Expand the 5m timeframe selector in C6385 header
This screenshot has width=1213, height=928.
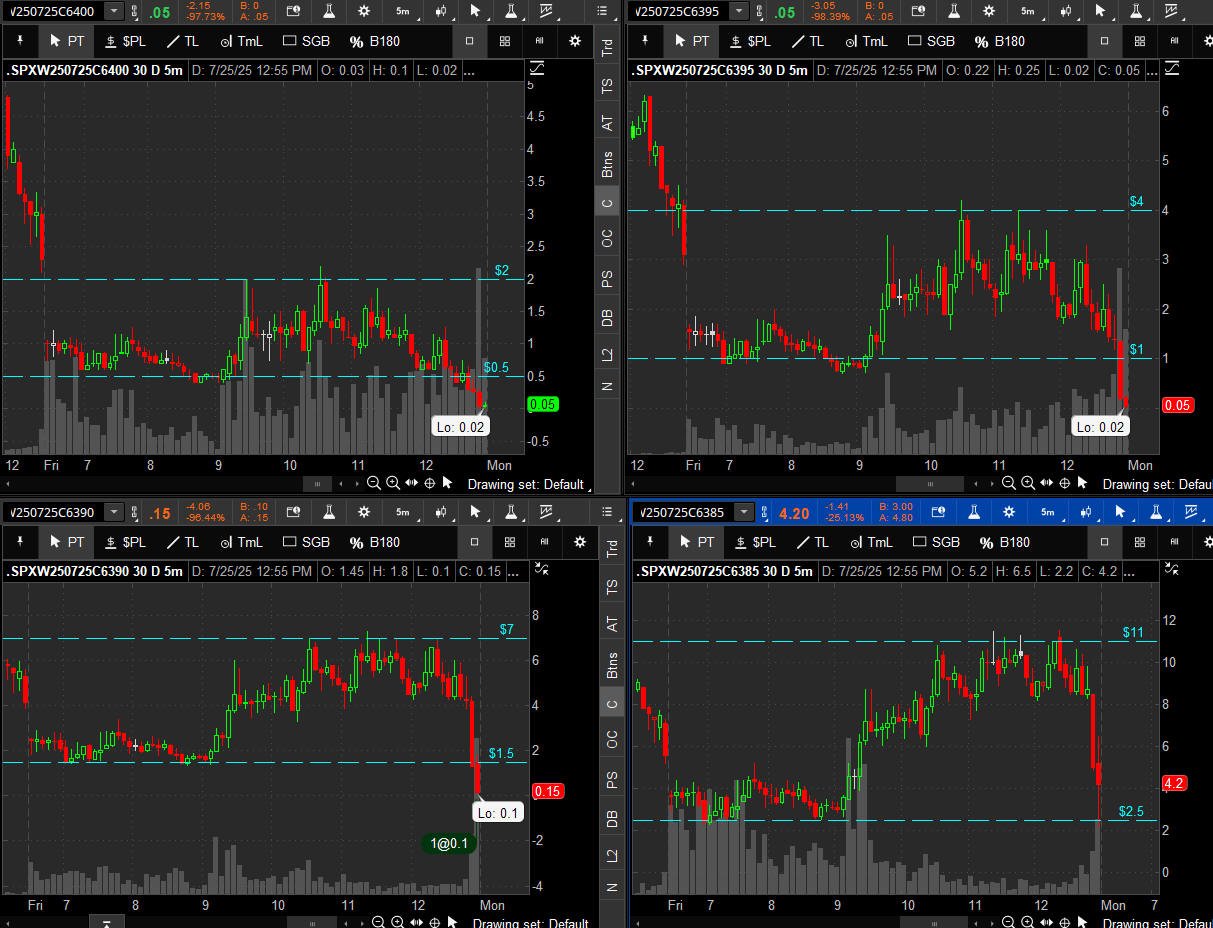[1047, 512]
